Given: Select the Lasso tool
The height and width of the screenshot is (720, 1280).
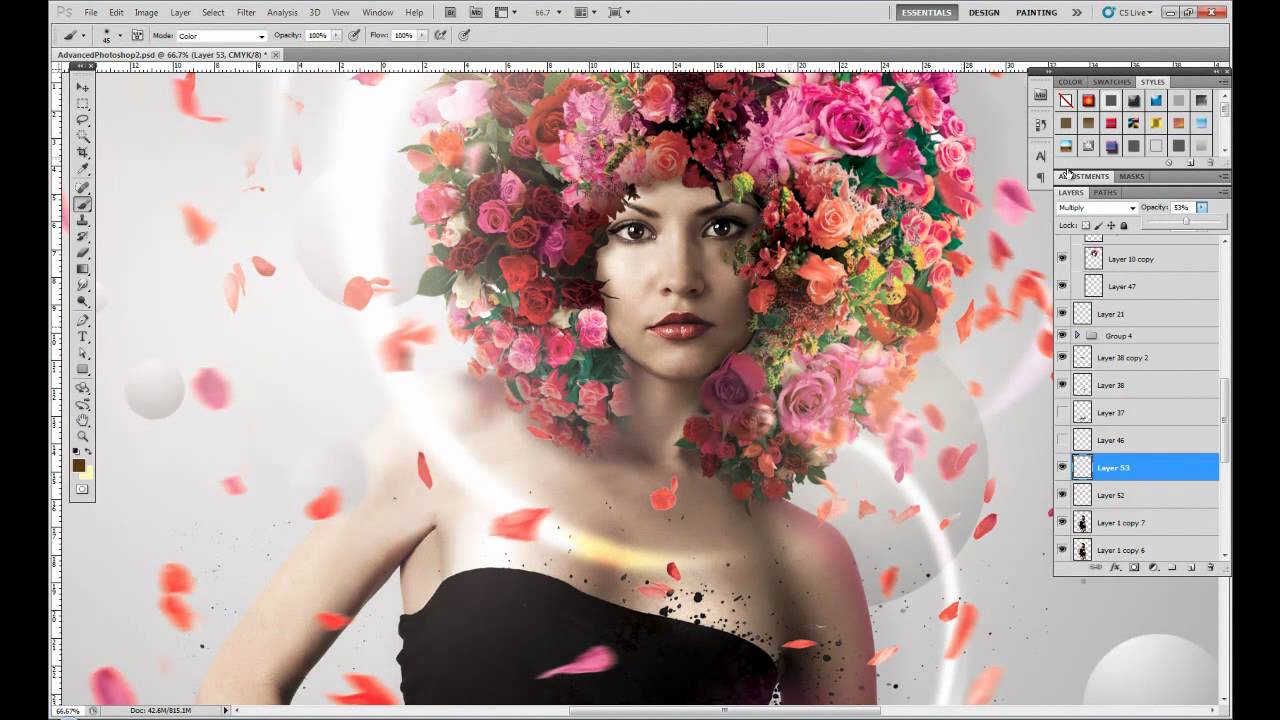Looking at the screenshot, I should [x=83, y=120].
